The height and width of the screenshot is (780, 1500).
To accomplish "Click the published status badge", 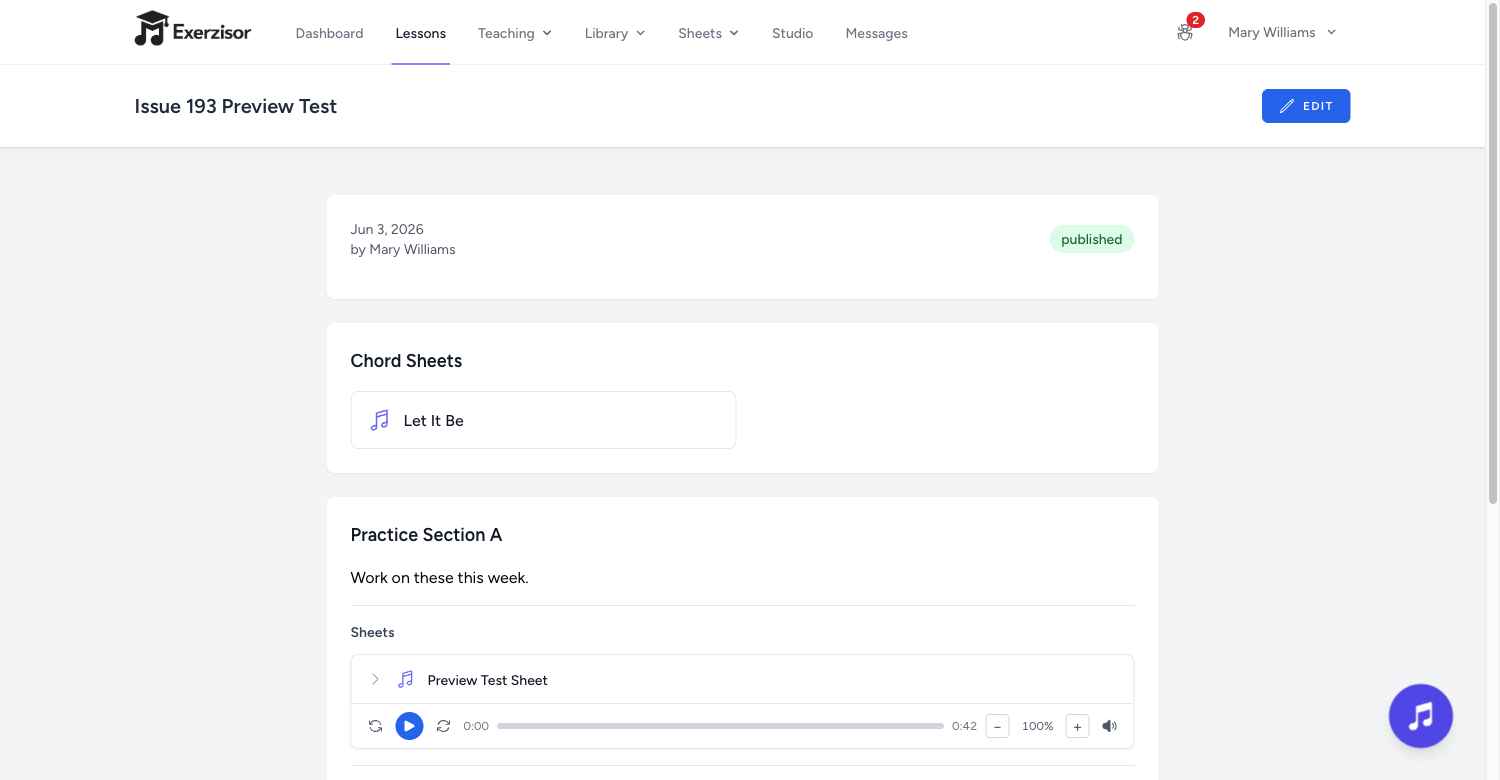I will pyautogui.click(x=1091, y=239).
